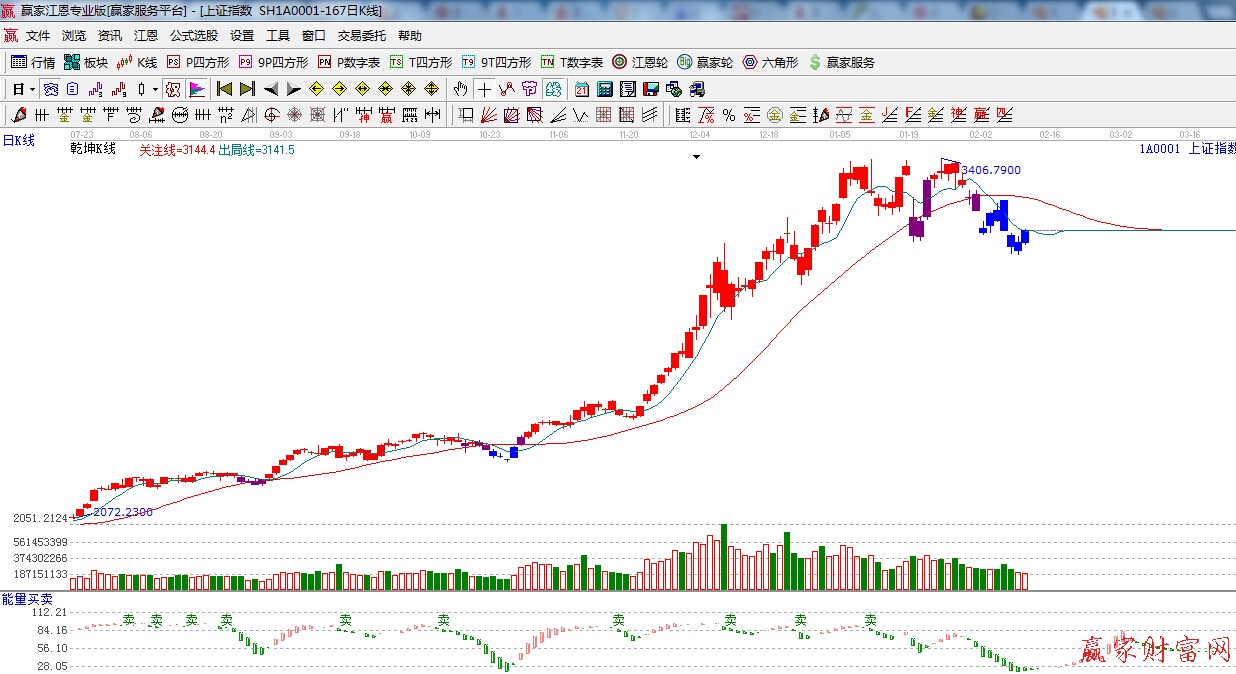This screenshot has width=1236, height=674.
Task: Open the 板块 sector view
Action: coord(86,62)
